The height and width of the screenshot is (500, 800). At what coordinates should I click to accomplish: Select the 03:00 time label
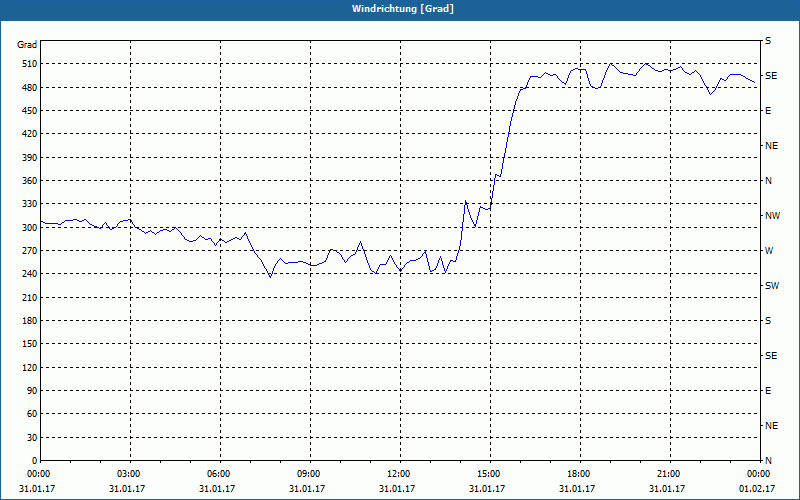click(131, 474)
